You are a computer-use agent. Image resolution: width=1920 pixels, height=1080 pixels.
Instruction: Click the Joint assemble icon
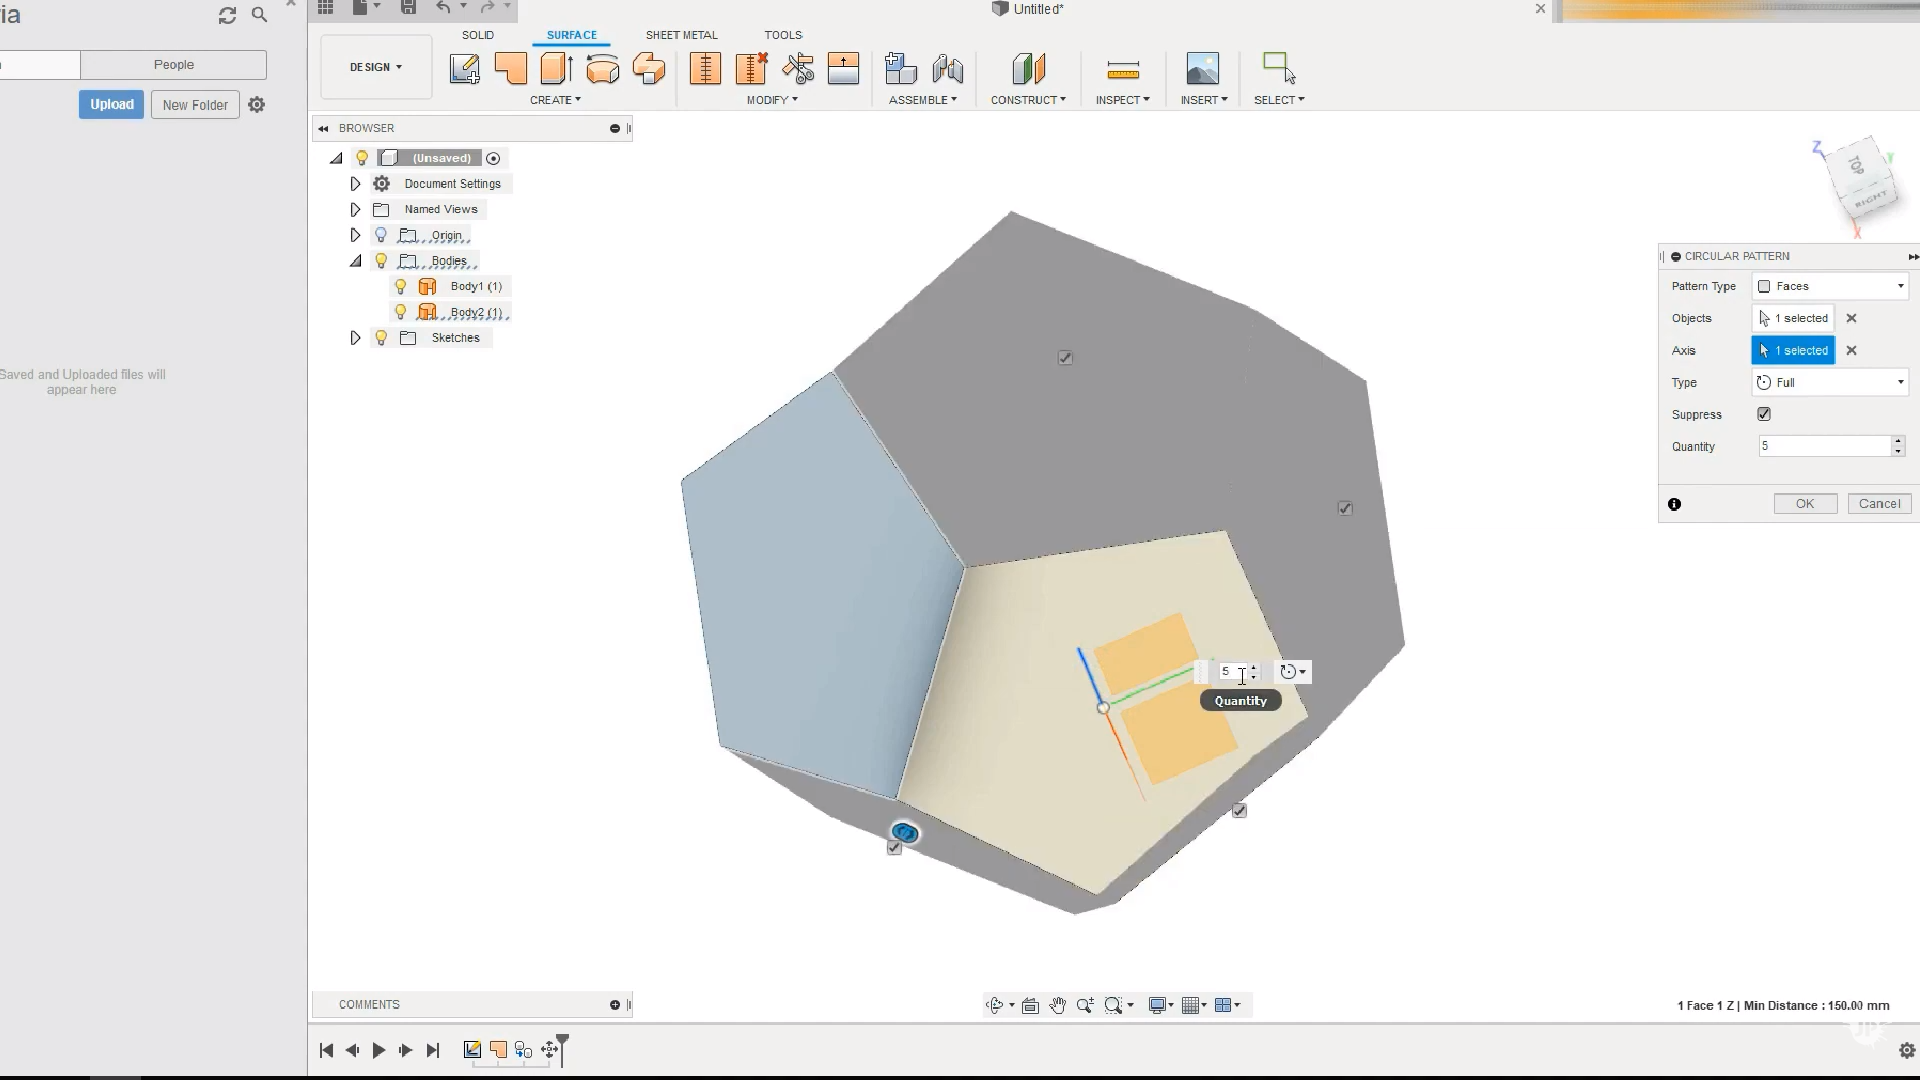click(947, 69)
